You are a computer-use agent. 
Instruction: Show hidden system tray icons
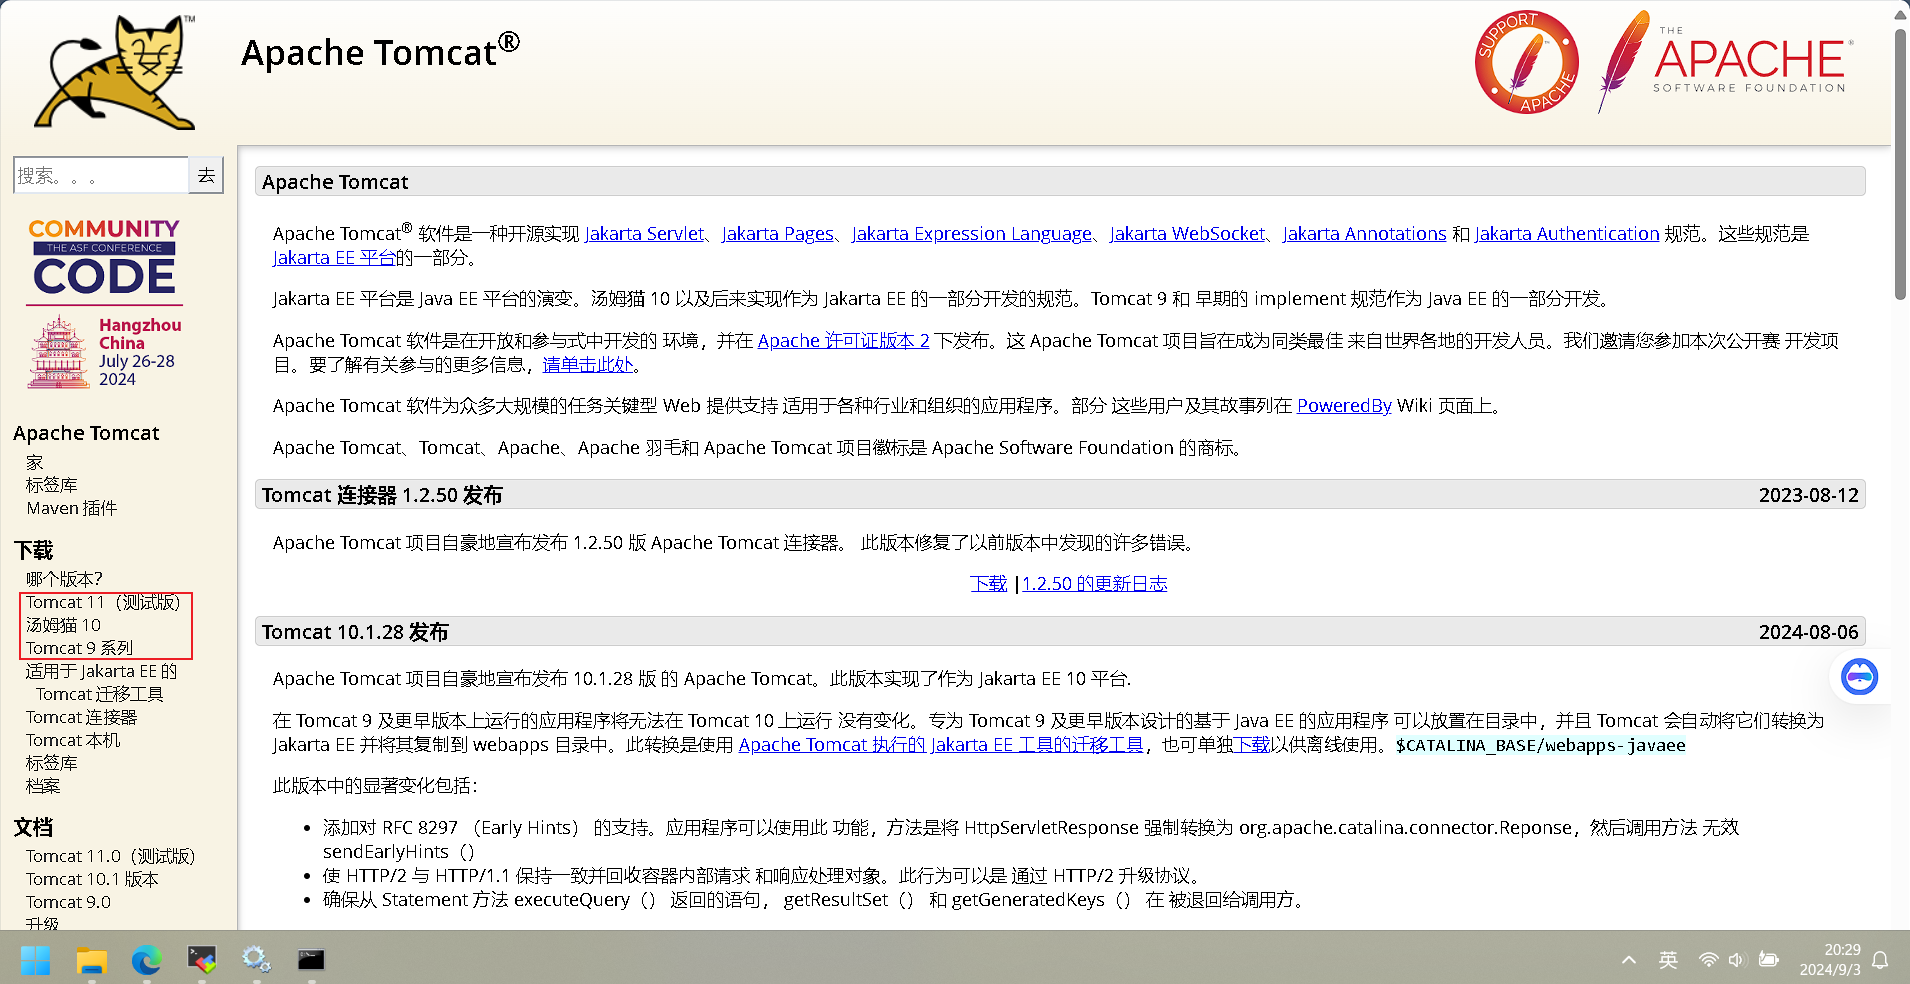(1629, 960)
